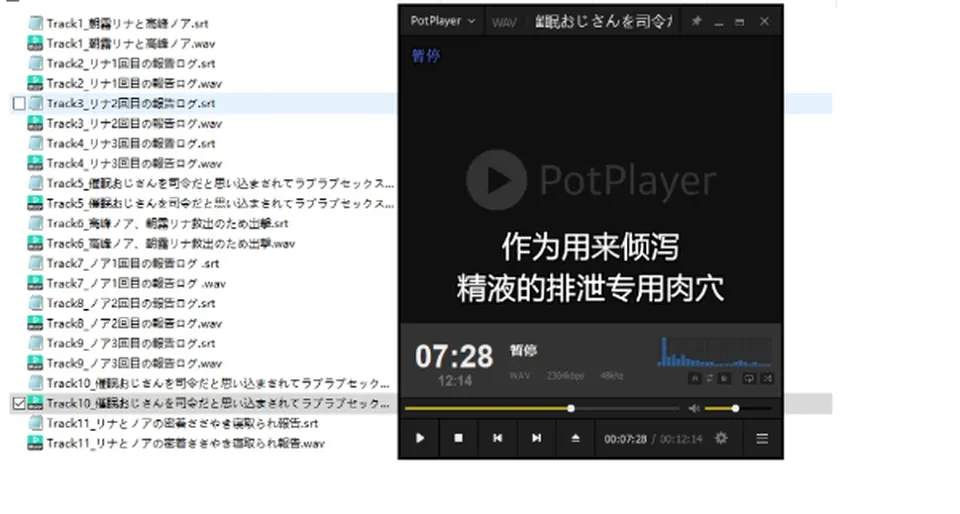Set A-B repeat end point B
960x514 pixels.
[x=724, y=378]
